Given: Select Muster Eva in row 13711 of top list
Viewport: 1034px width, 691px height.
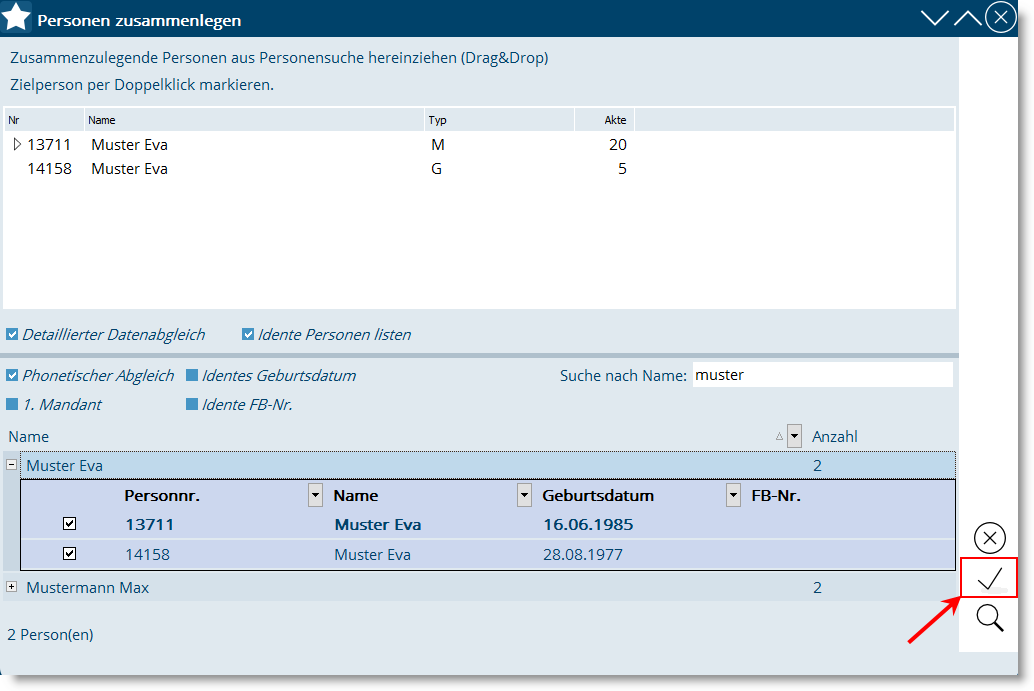Looking at the screenshot, I should tap(129, 144).
